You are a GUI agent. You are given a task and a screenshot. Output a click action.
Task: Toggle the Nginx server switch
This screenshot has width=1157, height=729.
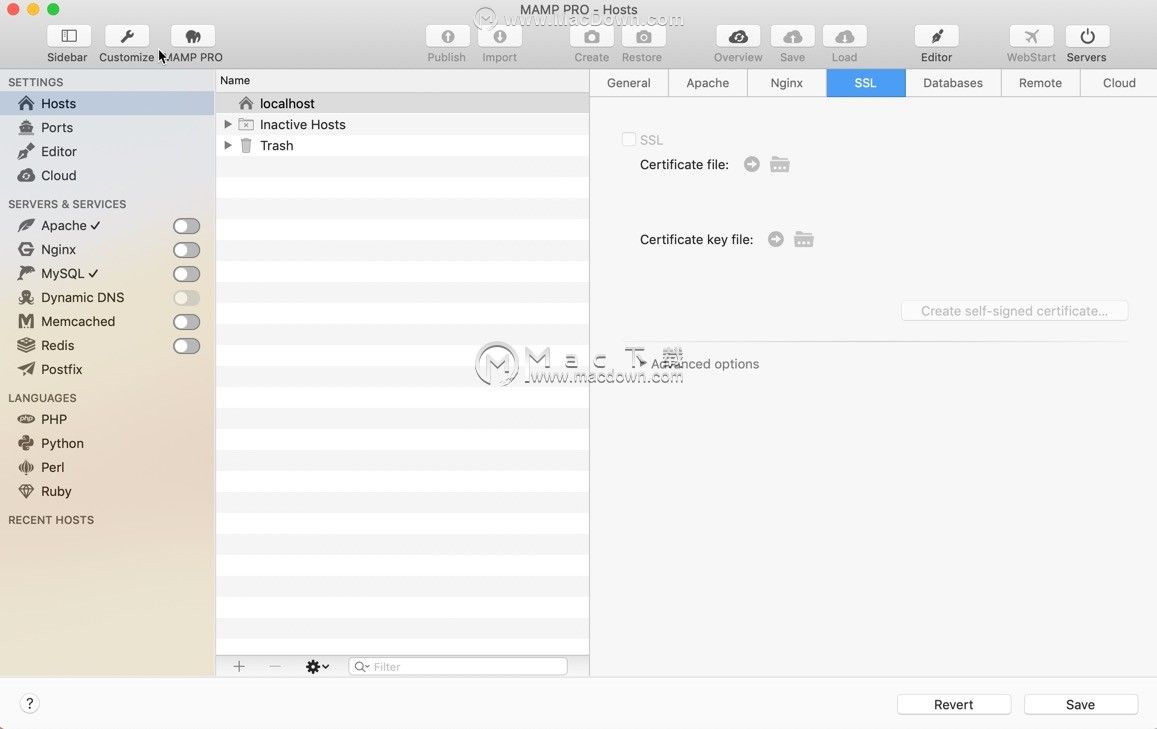pos(187,250)
